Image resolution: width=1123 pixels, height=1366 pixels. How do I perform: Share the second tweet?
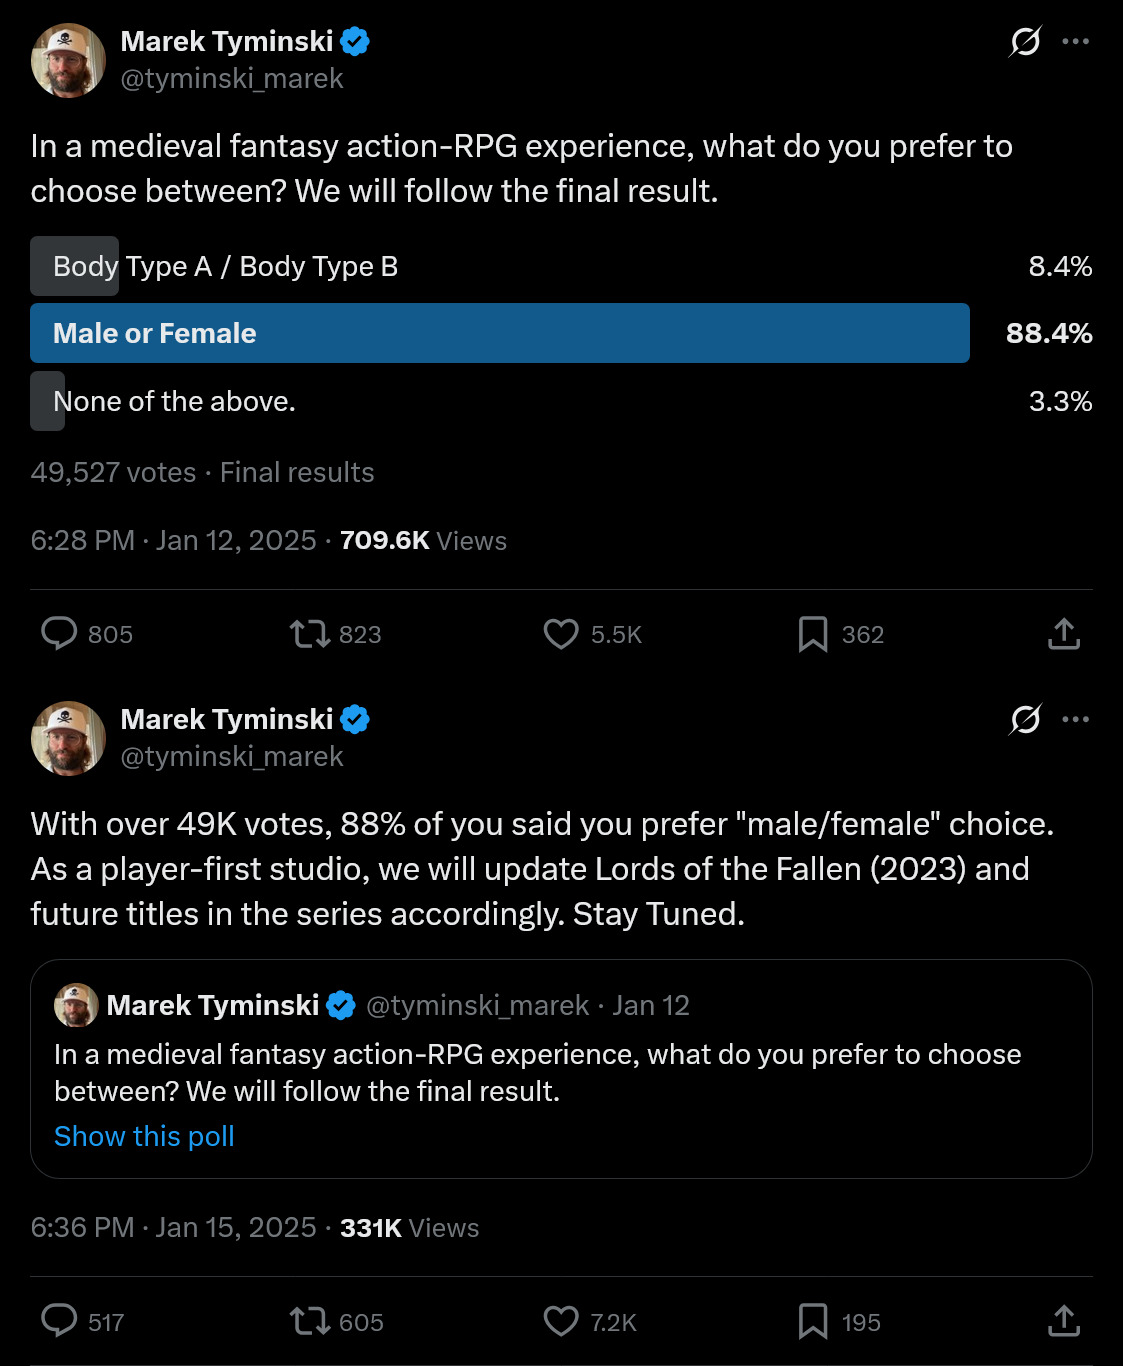click(x=1064, y=1321)
